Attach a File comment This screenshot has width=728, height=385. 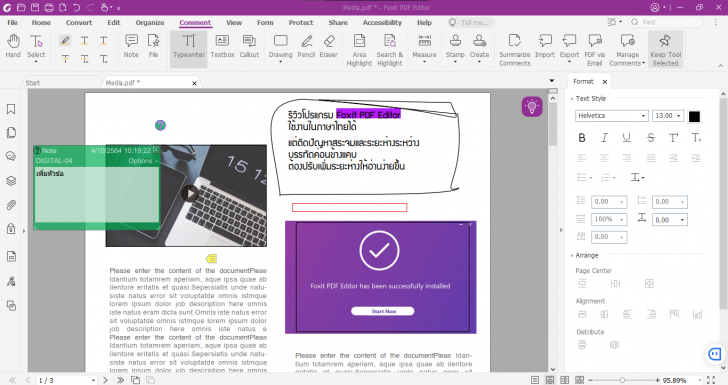154,46
